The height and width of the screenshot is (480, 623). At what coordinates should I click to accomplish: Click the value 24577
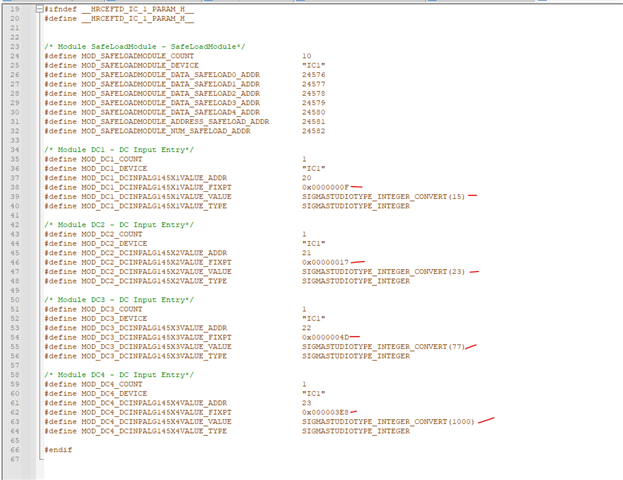313,84
